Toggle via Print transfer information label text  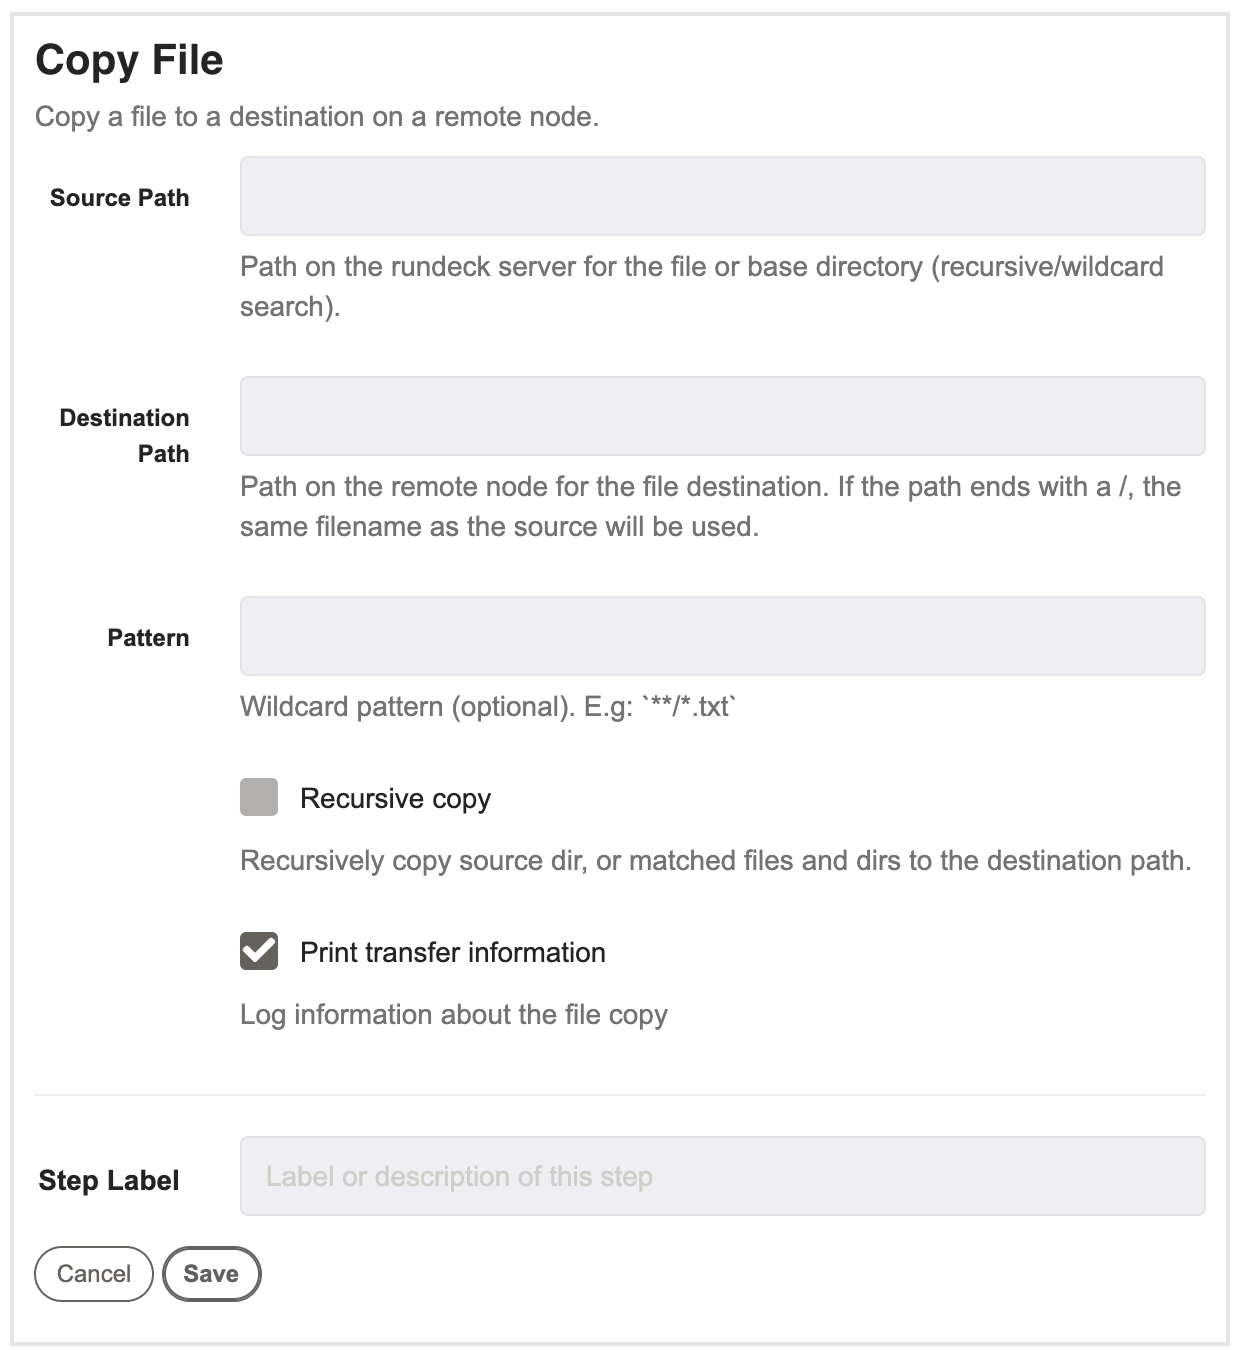tap(453, 952)
